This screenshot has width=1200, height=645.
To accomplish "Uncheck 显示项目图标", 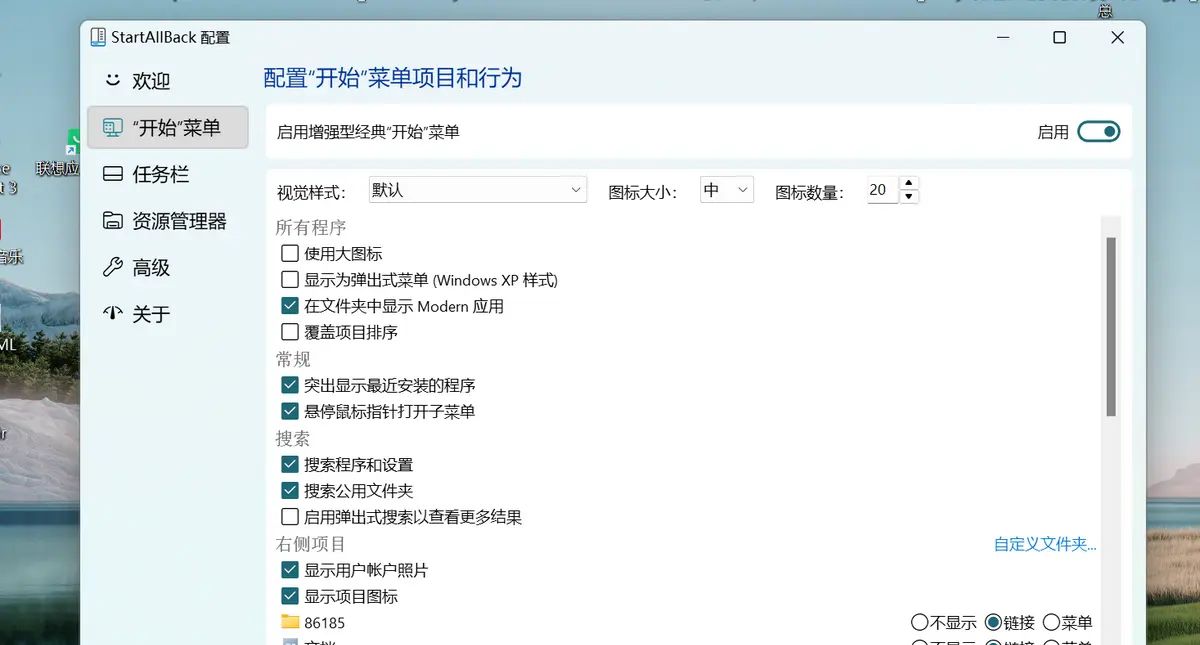I will (290, 596).
